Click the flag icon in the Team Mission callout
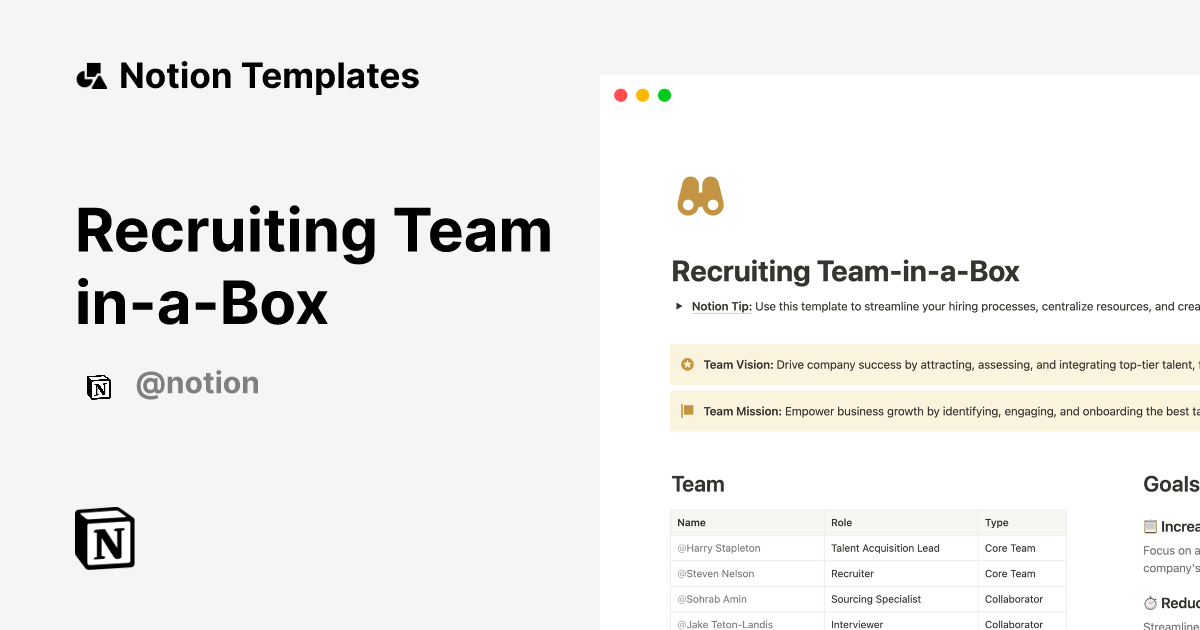This screenshot has width=1200, height=630. pyautogui.click(x=687, y=410)
